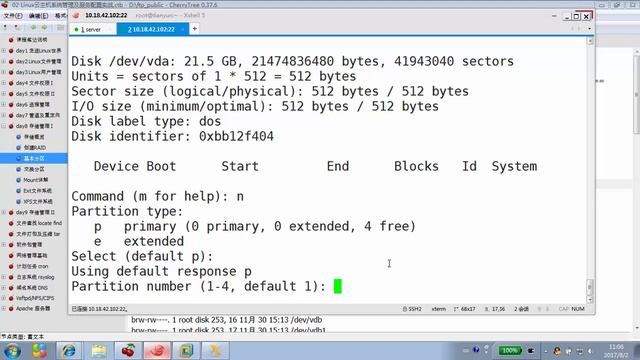Select the 'DNS' tree node
The image size is (640, 360).
point(32,288)
